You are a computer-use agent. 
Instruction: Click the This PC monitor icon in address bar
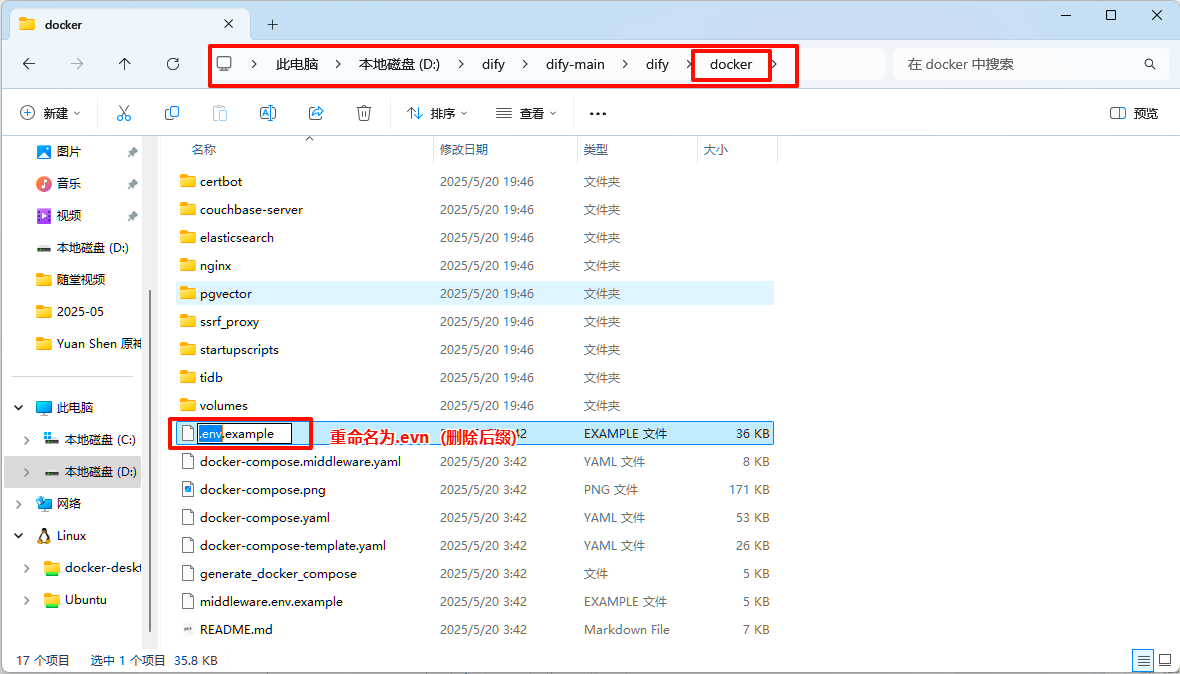(224, 64)
